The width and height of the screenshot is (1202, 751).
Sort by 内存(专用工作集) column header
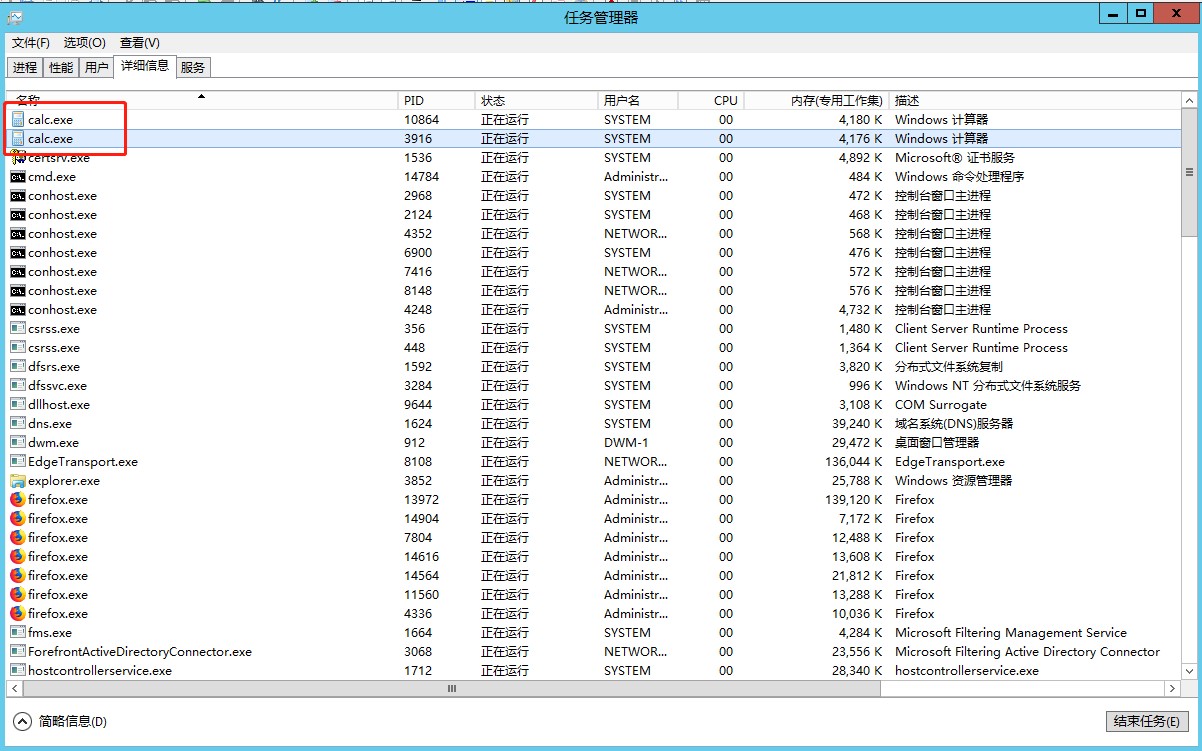(x=816, y=100)
